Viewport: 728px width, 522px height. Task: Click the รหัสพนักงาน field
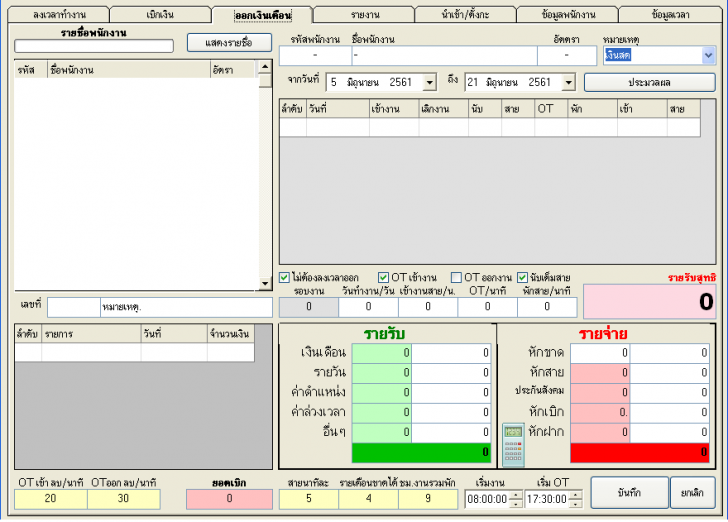tap(315, 56)
